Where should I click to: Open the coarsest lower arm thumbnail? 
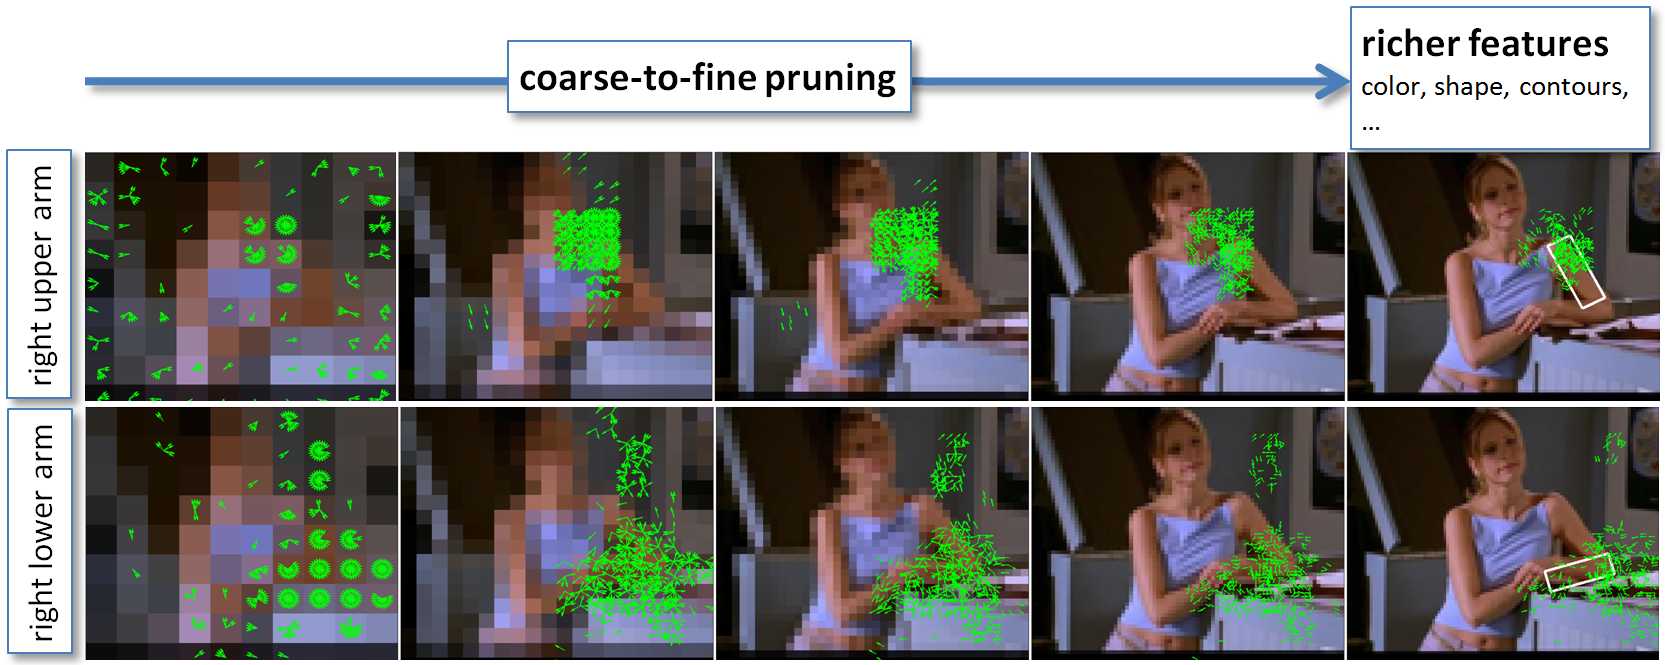[241, 533]
